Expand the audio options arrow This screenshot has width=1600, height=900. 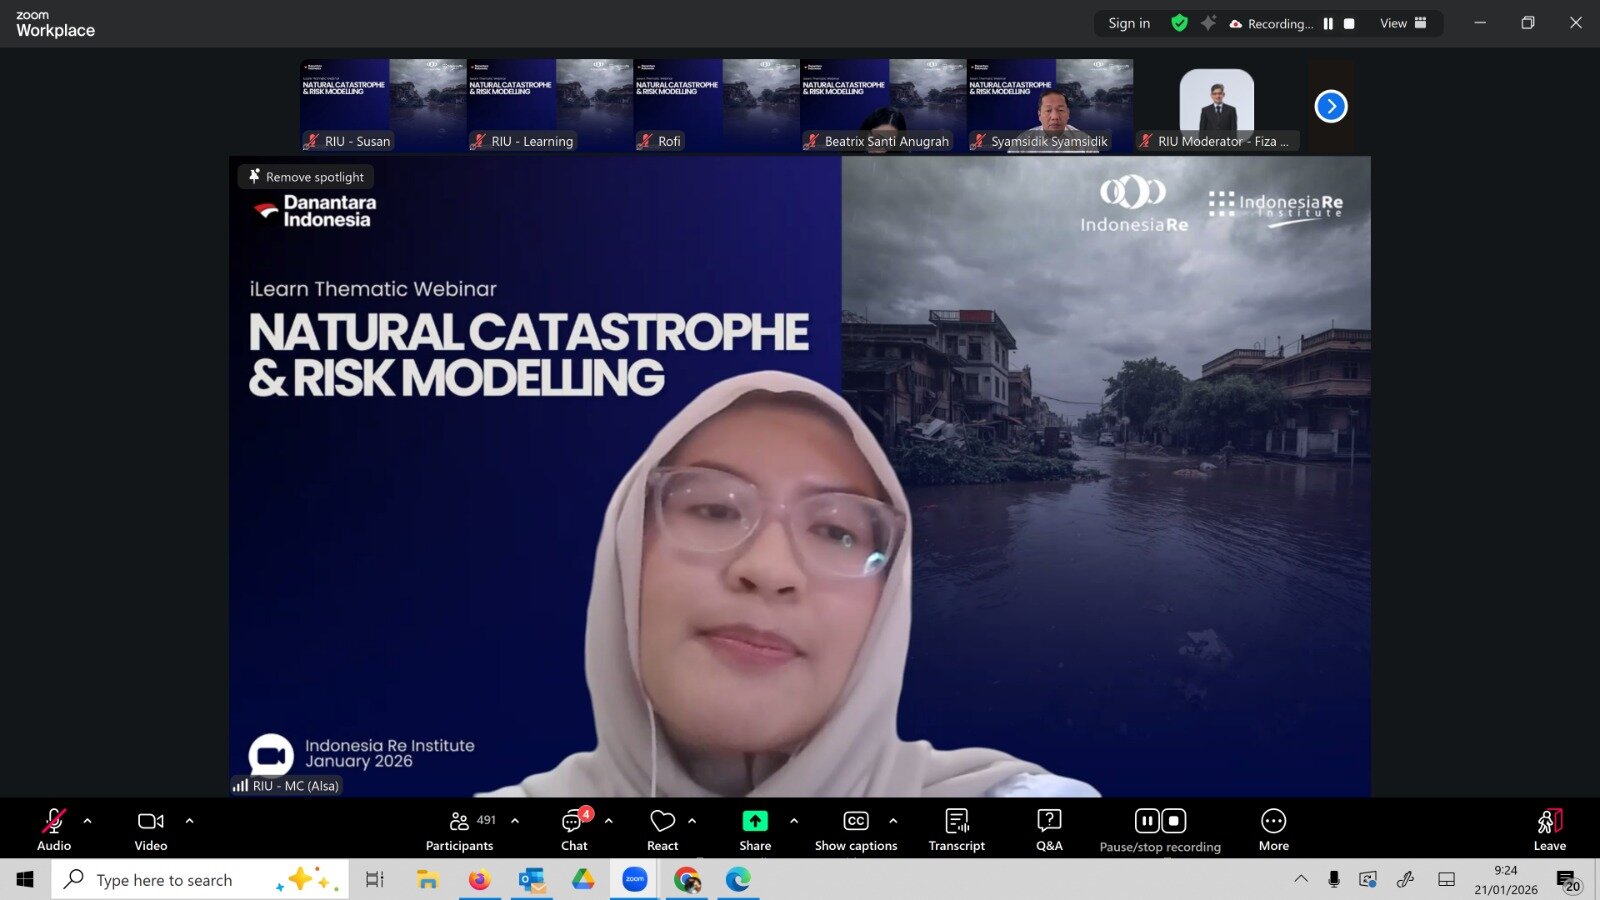click(88, 821)
